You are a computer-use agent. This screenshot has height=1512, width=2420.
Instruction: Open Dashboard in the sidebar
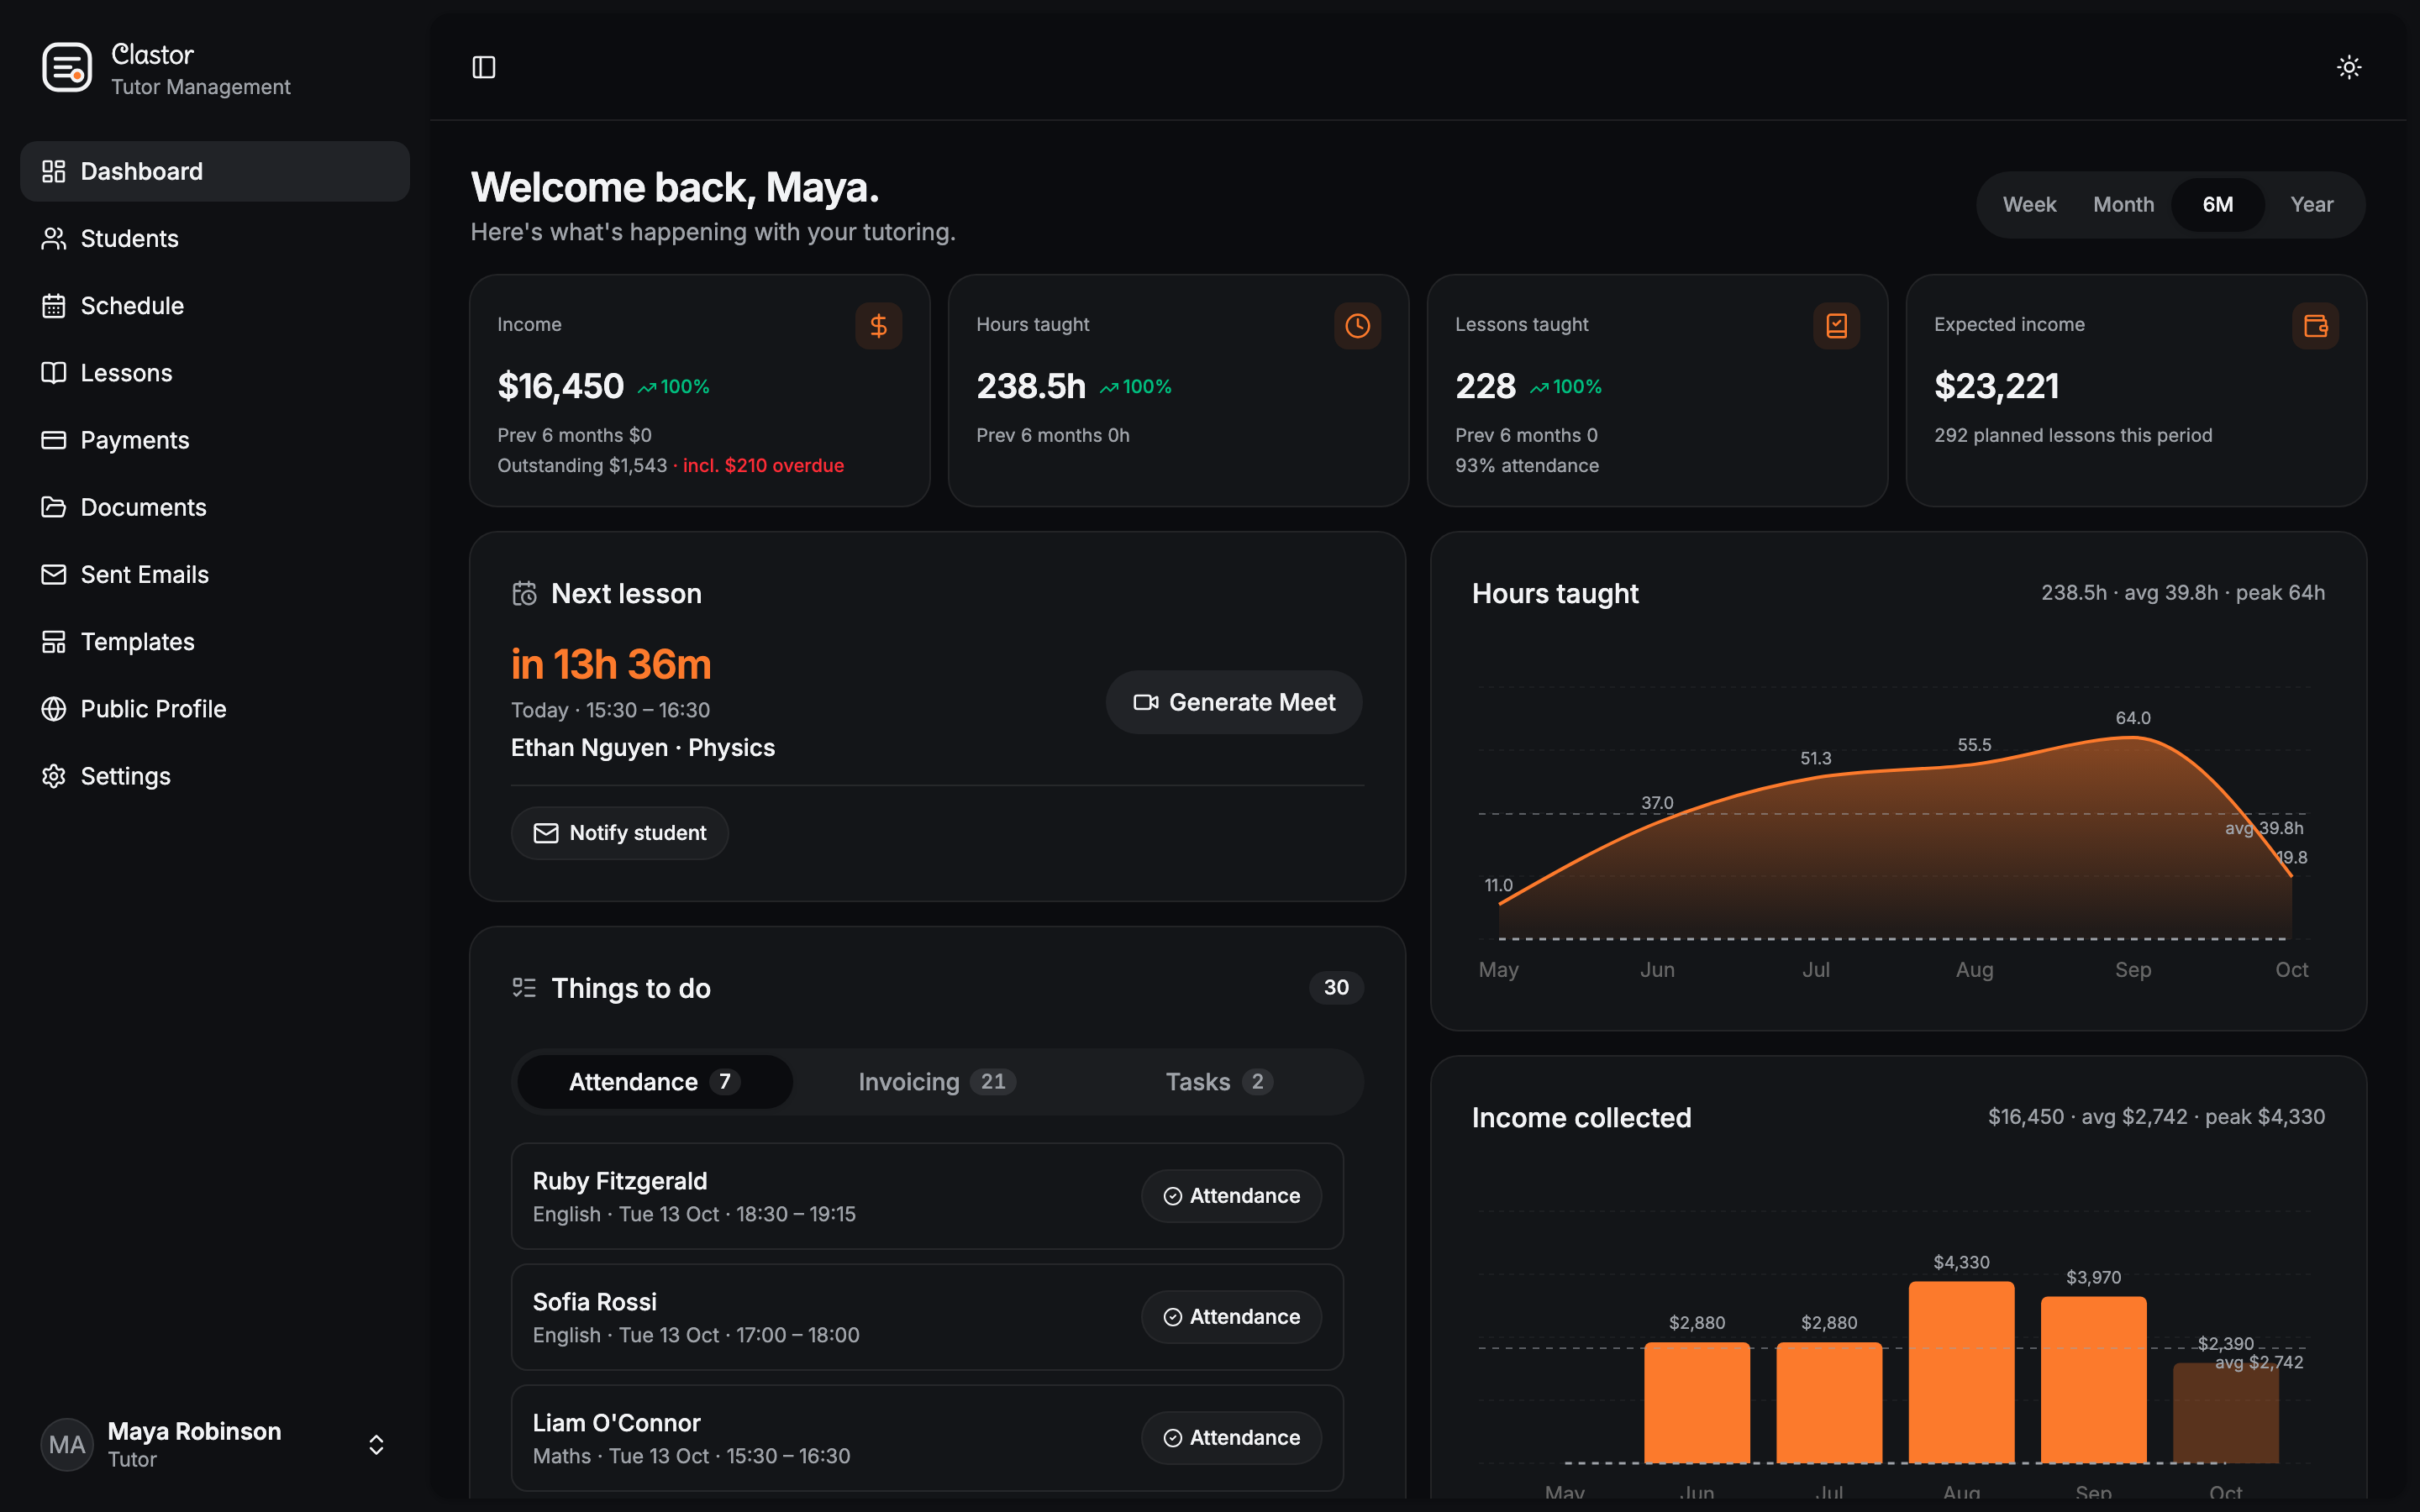click(x=215, y=171)
